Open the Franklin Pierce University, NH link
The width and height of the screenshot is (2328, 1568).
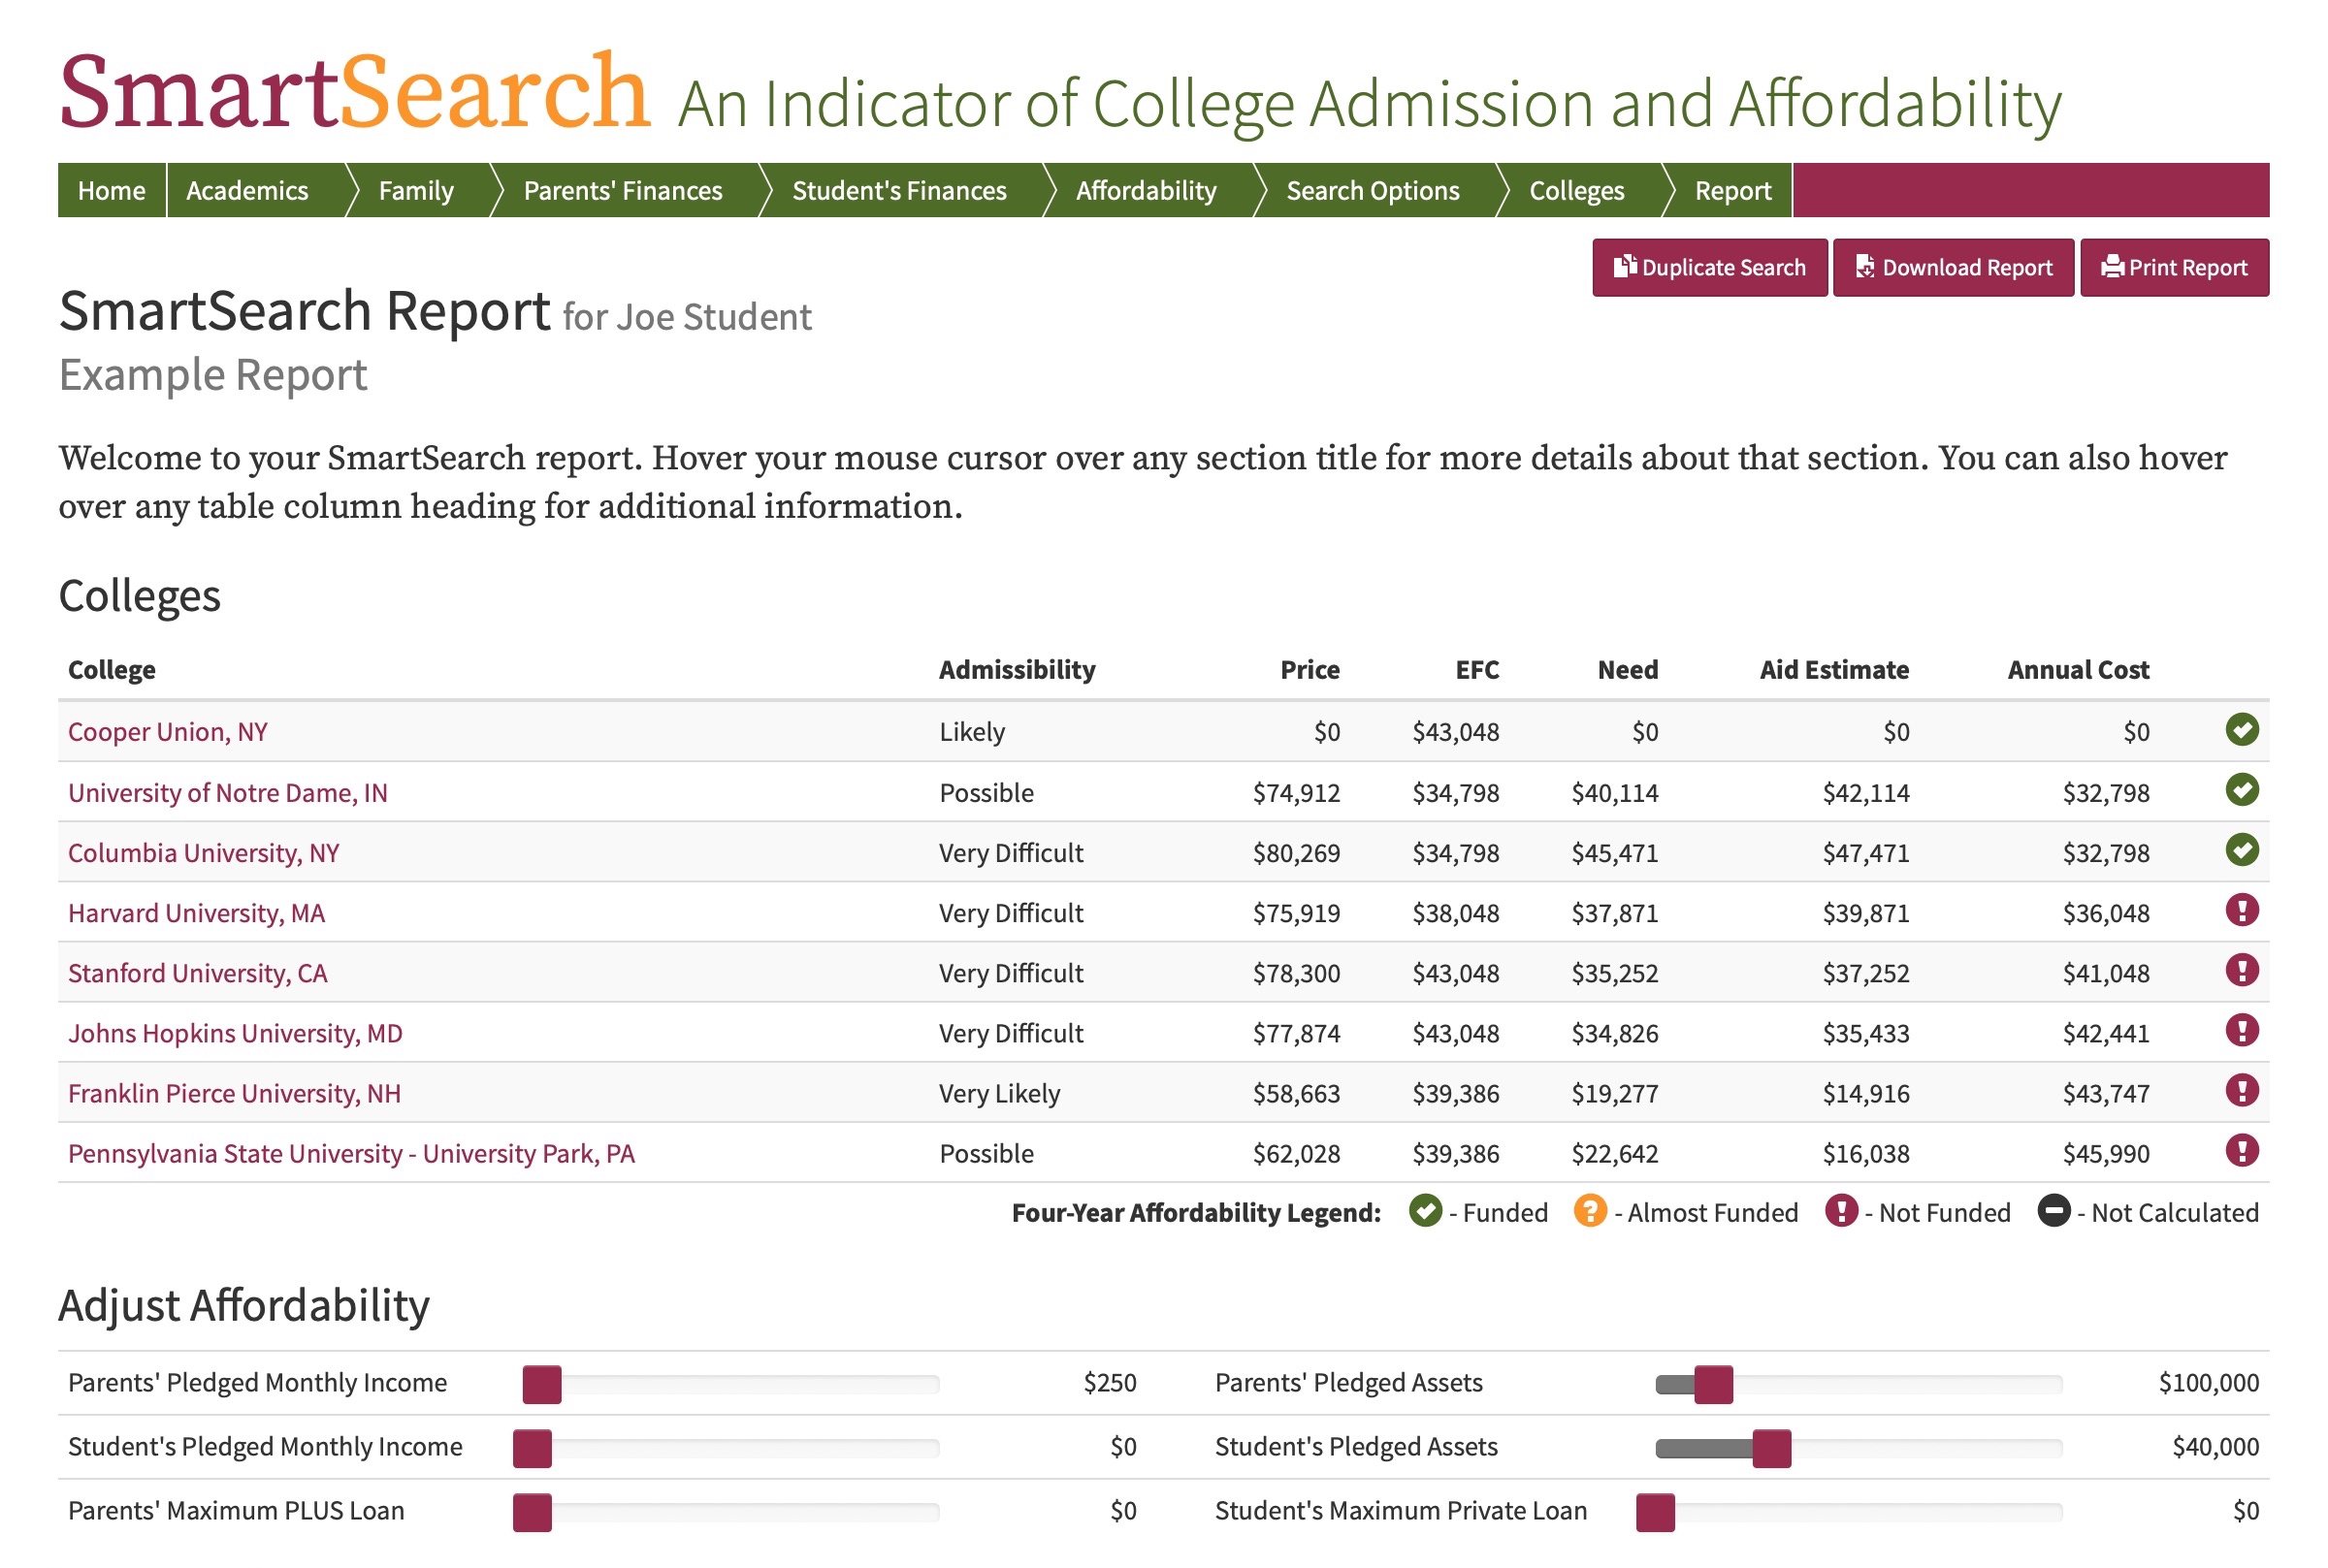pos(234,1093)
